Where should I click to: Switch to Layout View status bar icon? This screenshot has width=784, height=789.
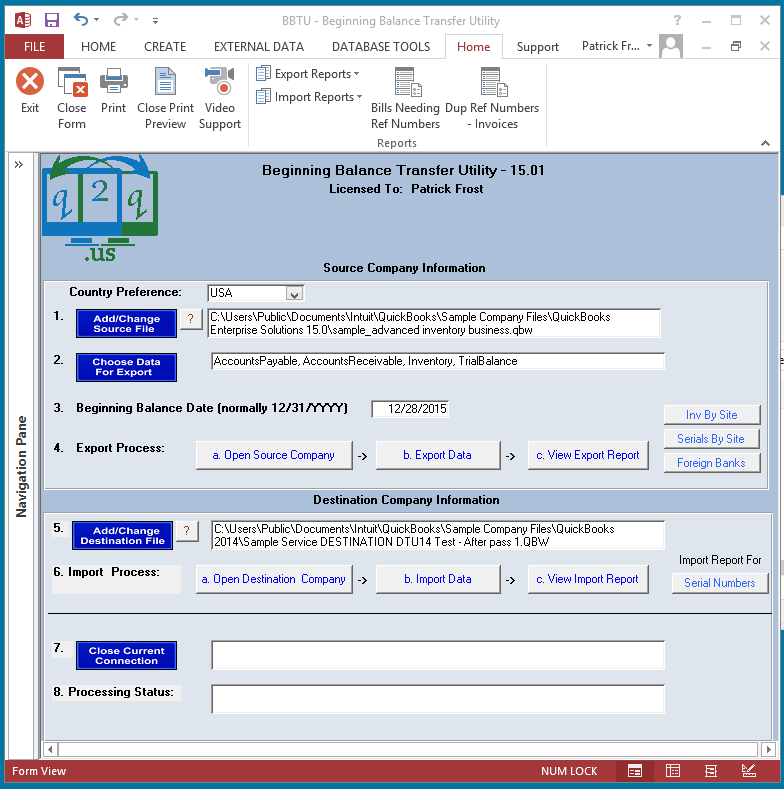coord(711,770)
